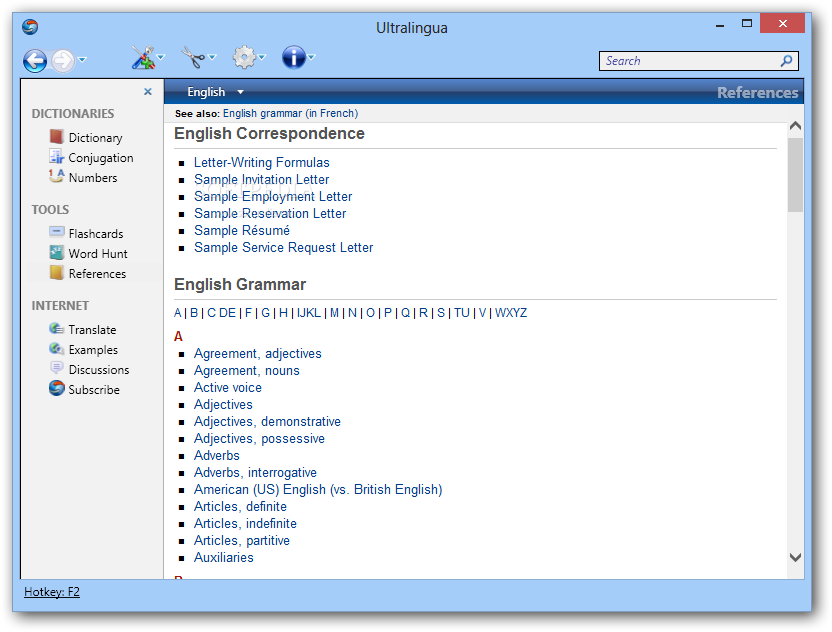Open Sample Service Request Letter

click(283, 247)
